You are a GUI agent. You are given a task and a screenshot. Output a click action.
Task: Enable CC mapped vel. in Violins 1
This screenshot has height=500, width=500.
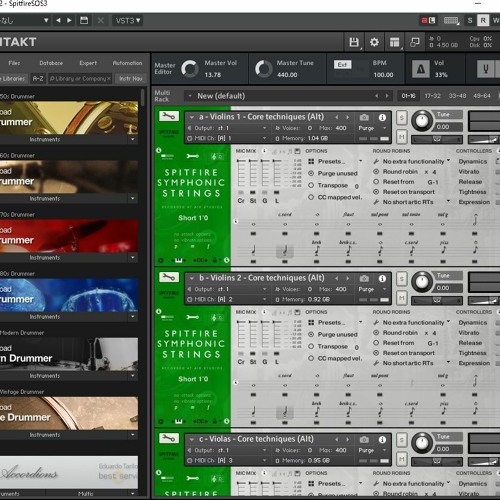tap(311, 197)
